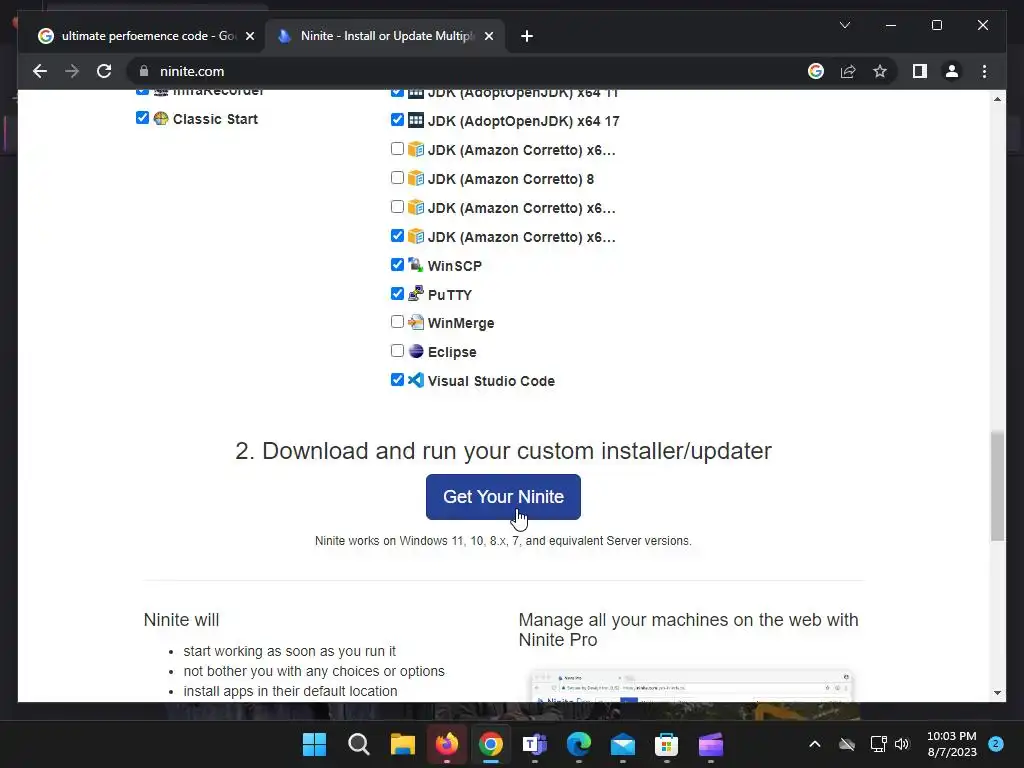Open the Chrome side panel

920,71
